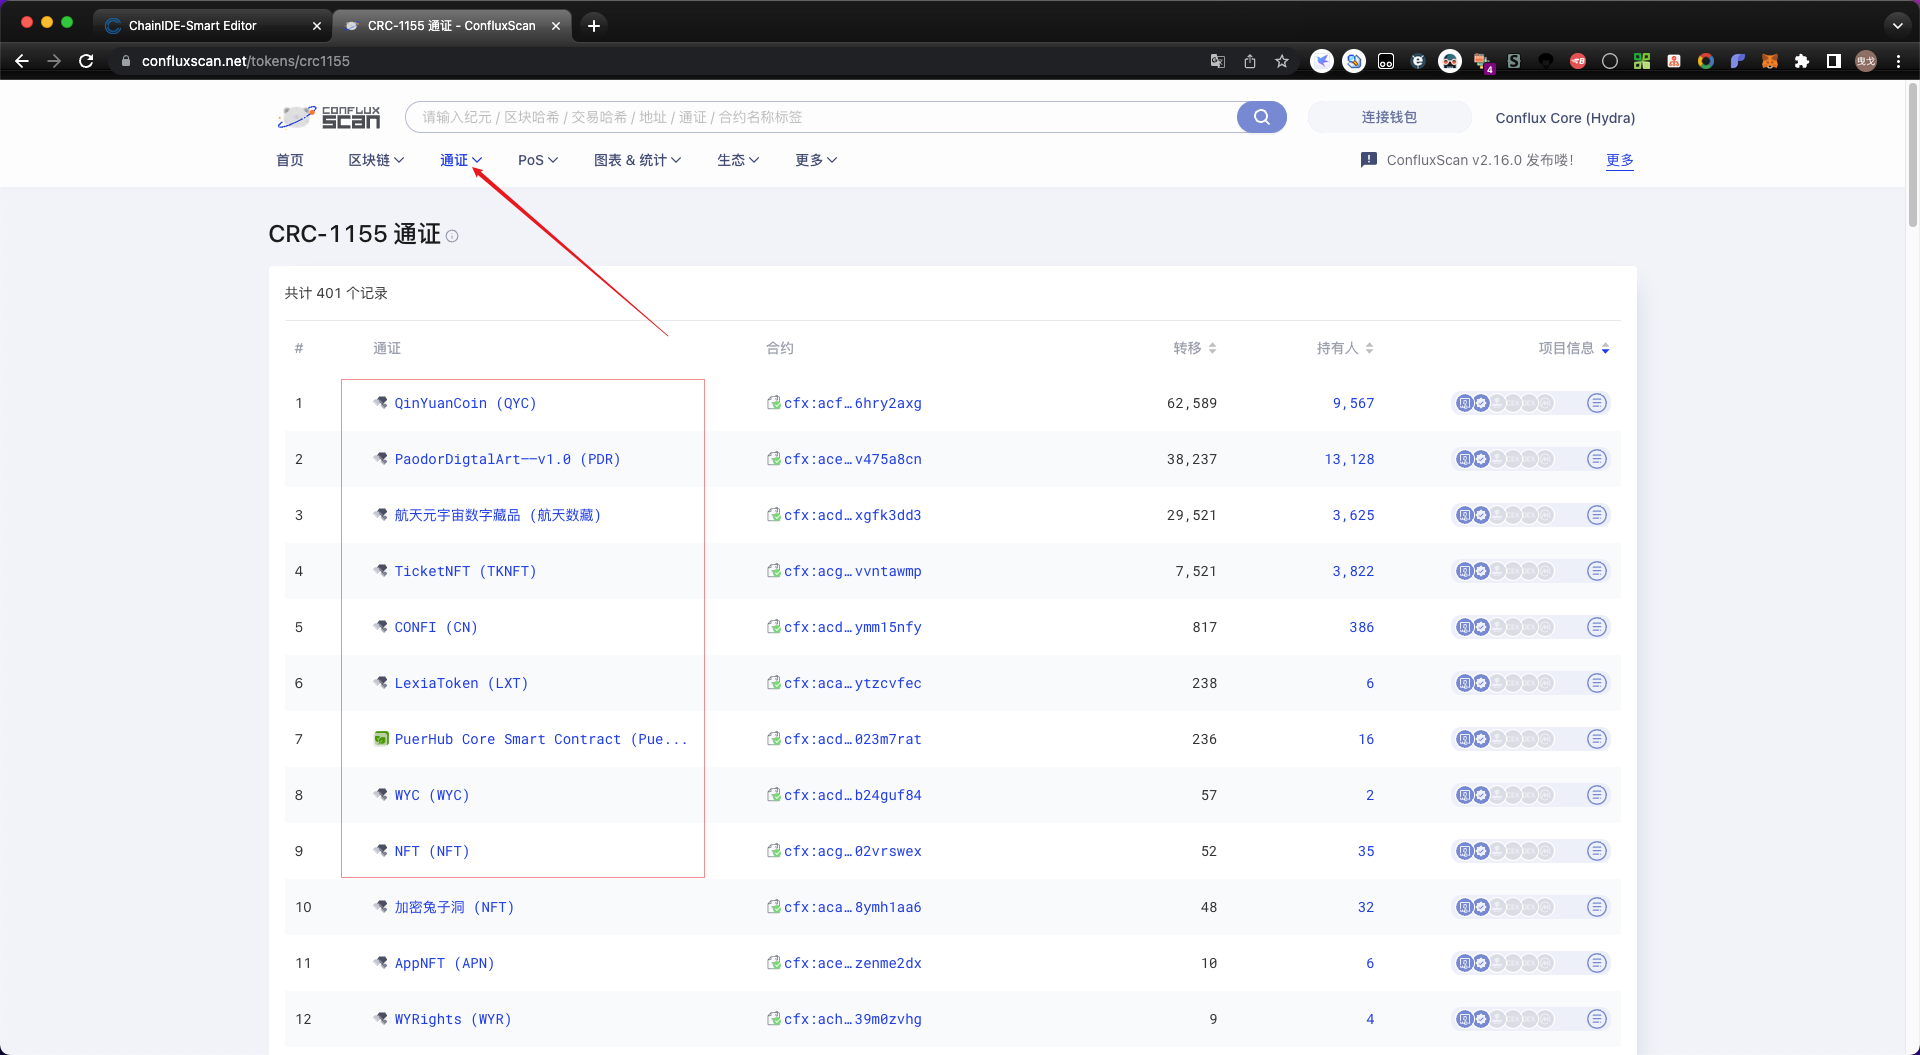The height and width of the screenshot is (1055, 1920).
Task: Open holders count 9,567 link
Action: click(1353, 403)
